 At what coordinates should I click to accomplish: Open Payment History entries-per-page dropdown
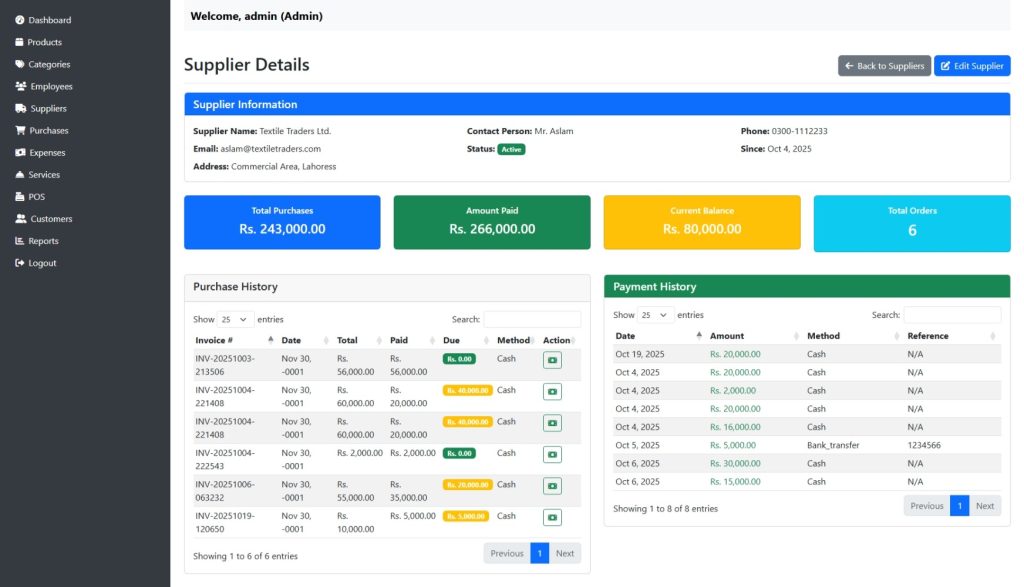656,315
